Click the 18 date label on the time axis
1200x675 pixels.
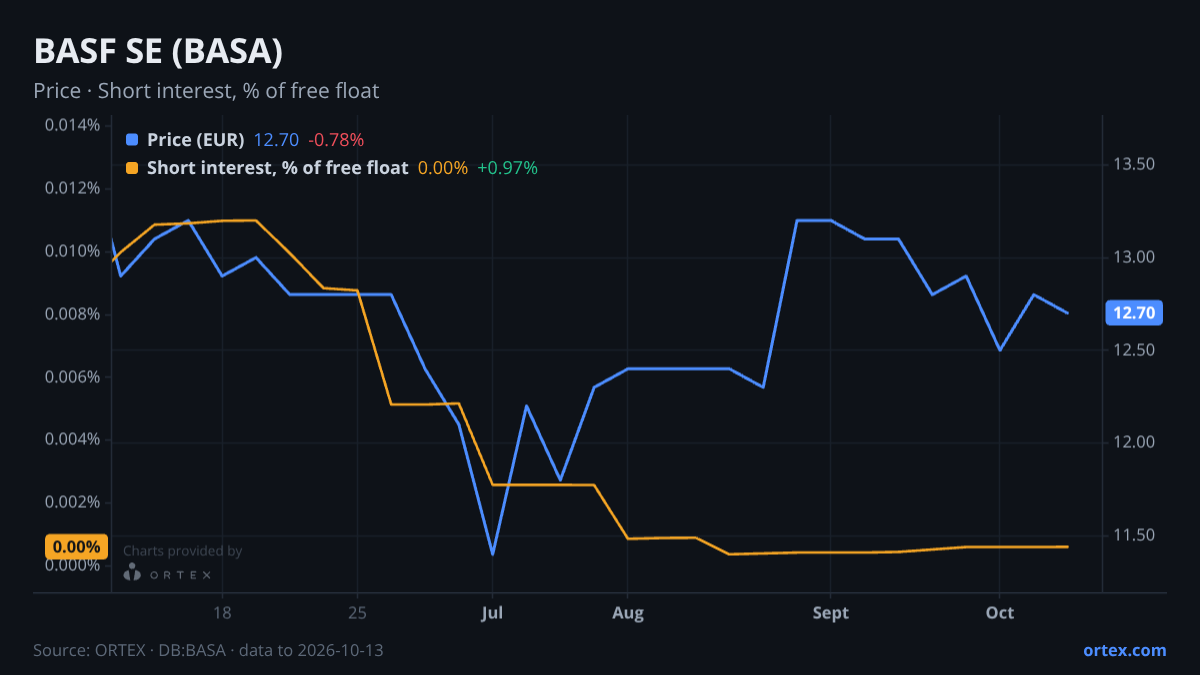point(222,613)
